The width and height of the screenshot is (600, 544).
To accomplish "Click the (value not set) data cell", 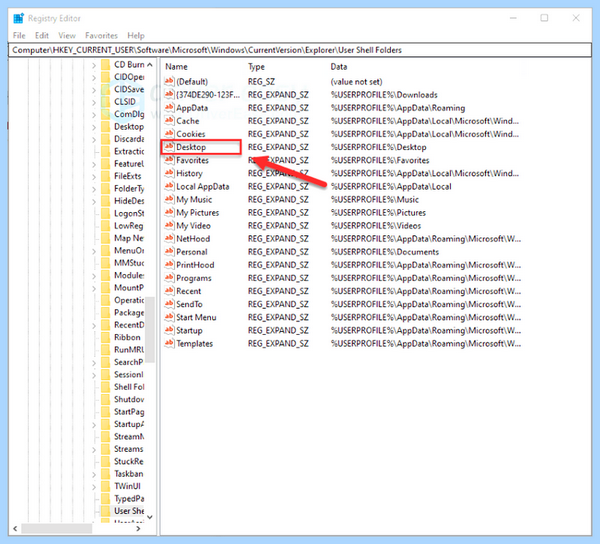I will click(356, 81).
